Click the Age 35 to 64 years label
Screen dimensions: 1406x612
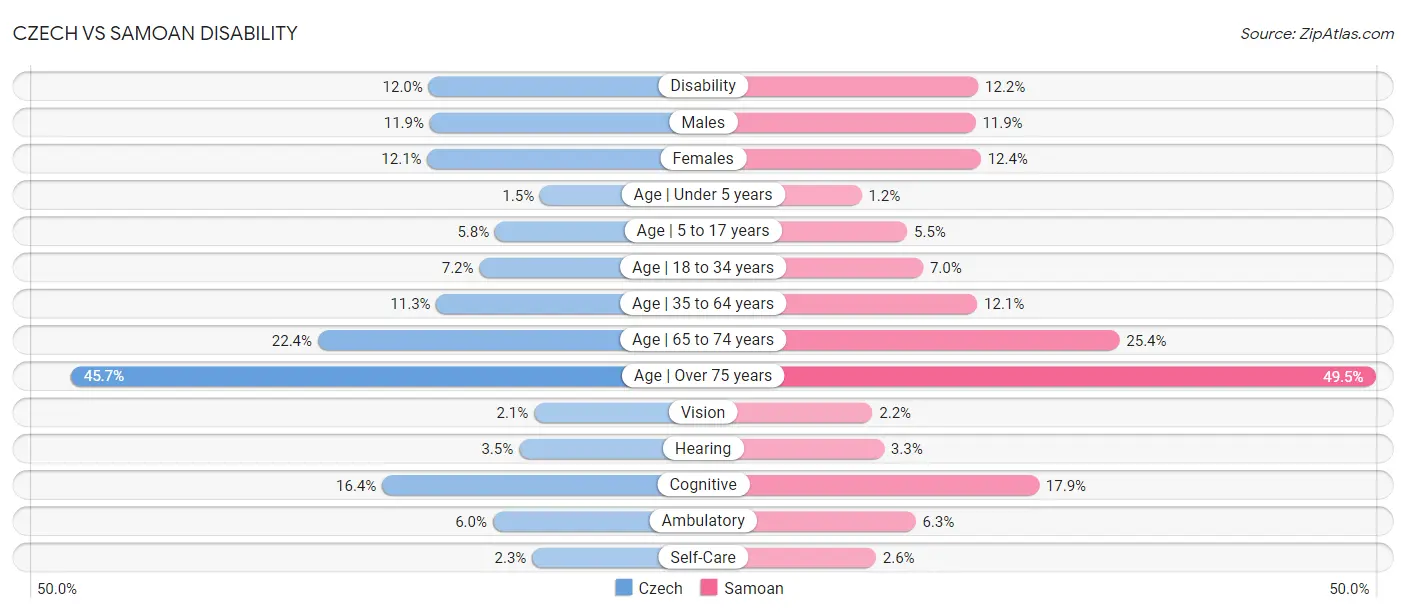coord(703,304)
